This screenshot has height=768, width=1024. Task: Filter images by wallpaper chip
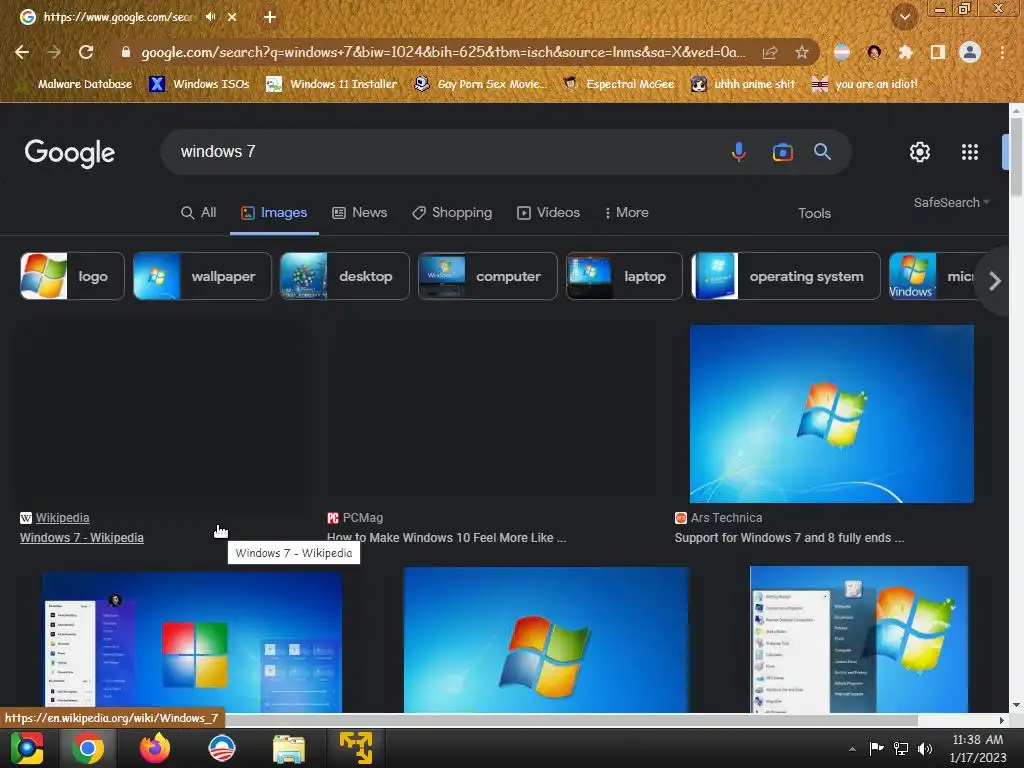tap(202, 276)
